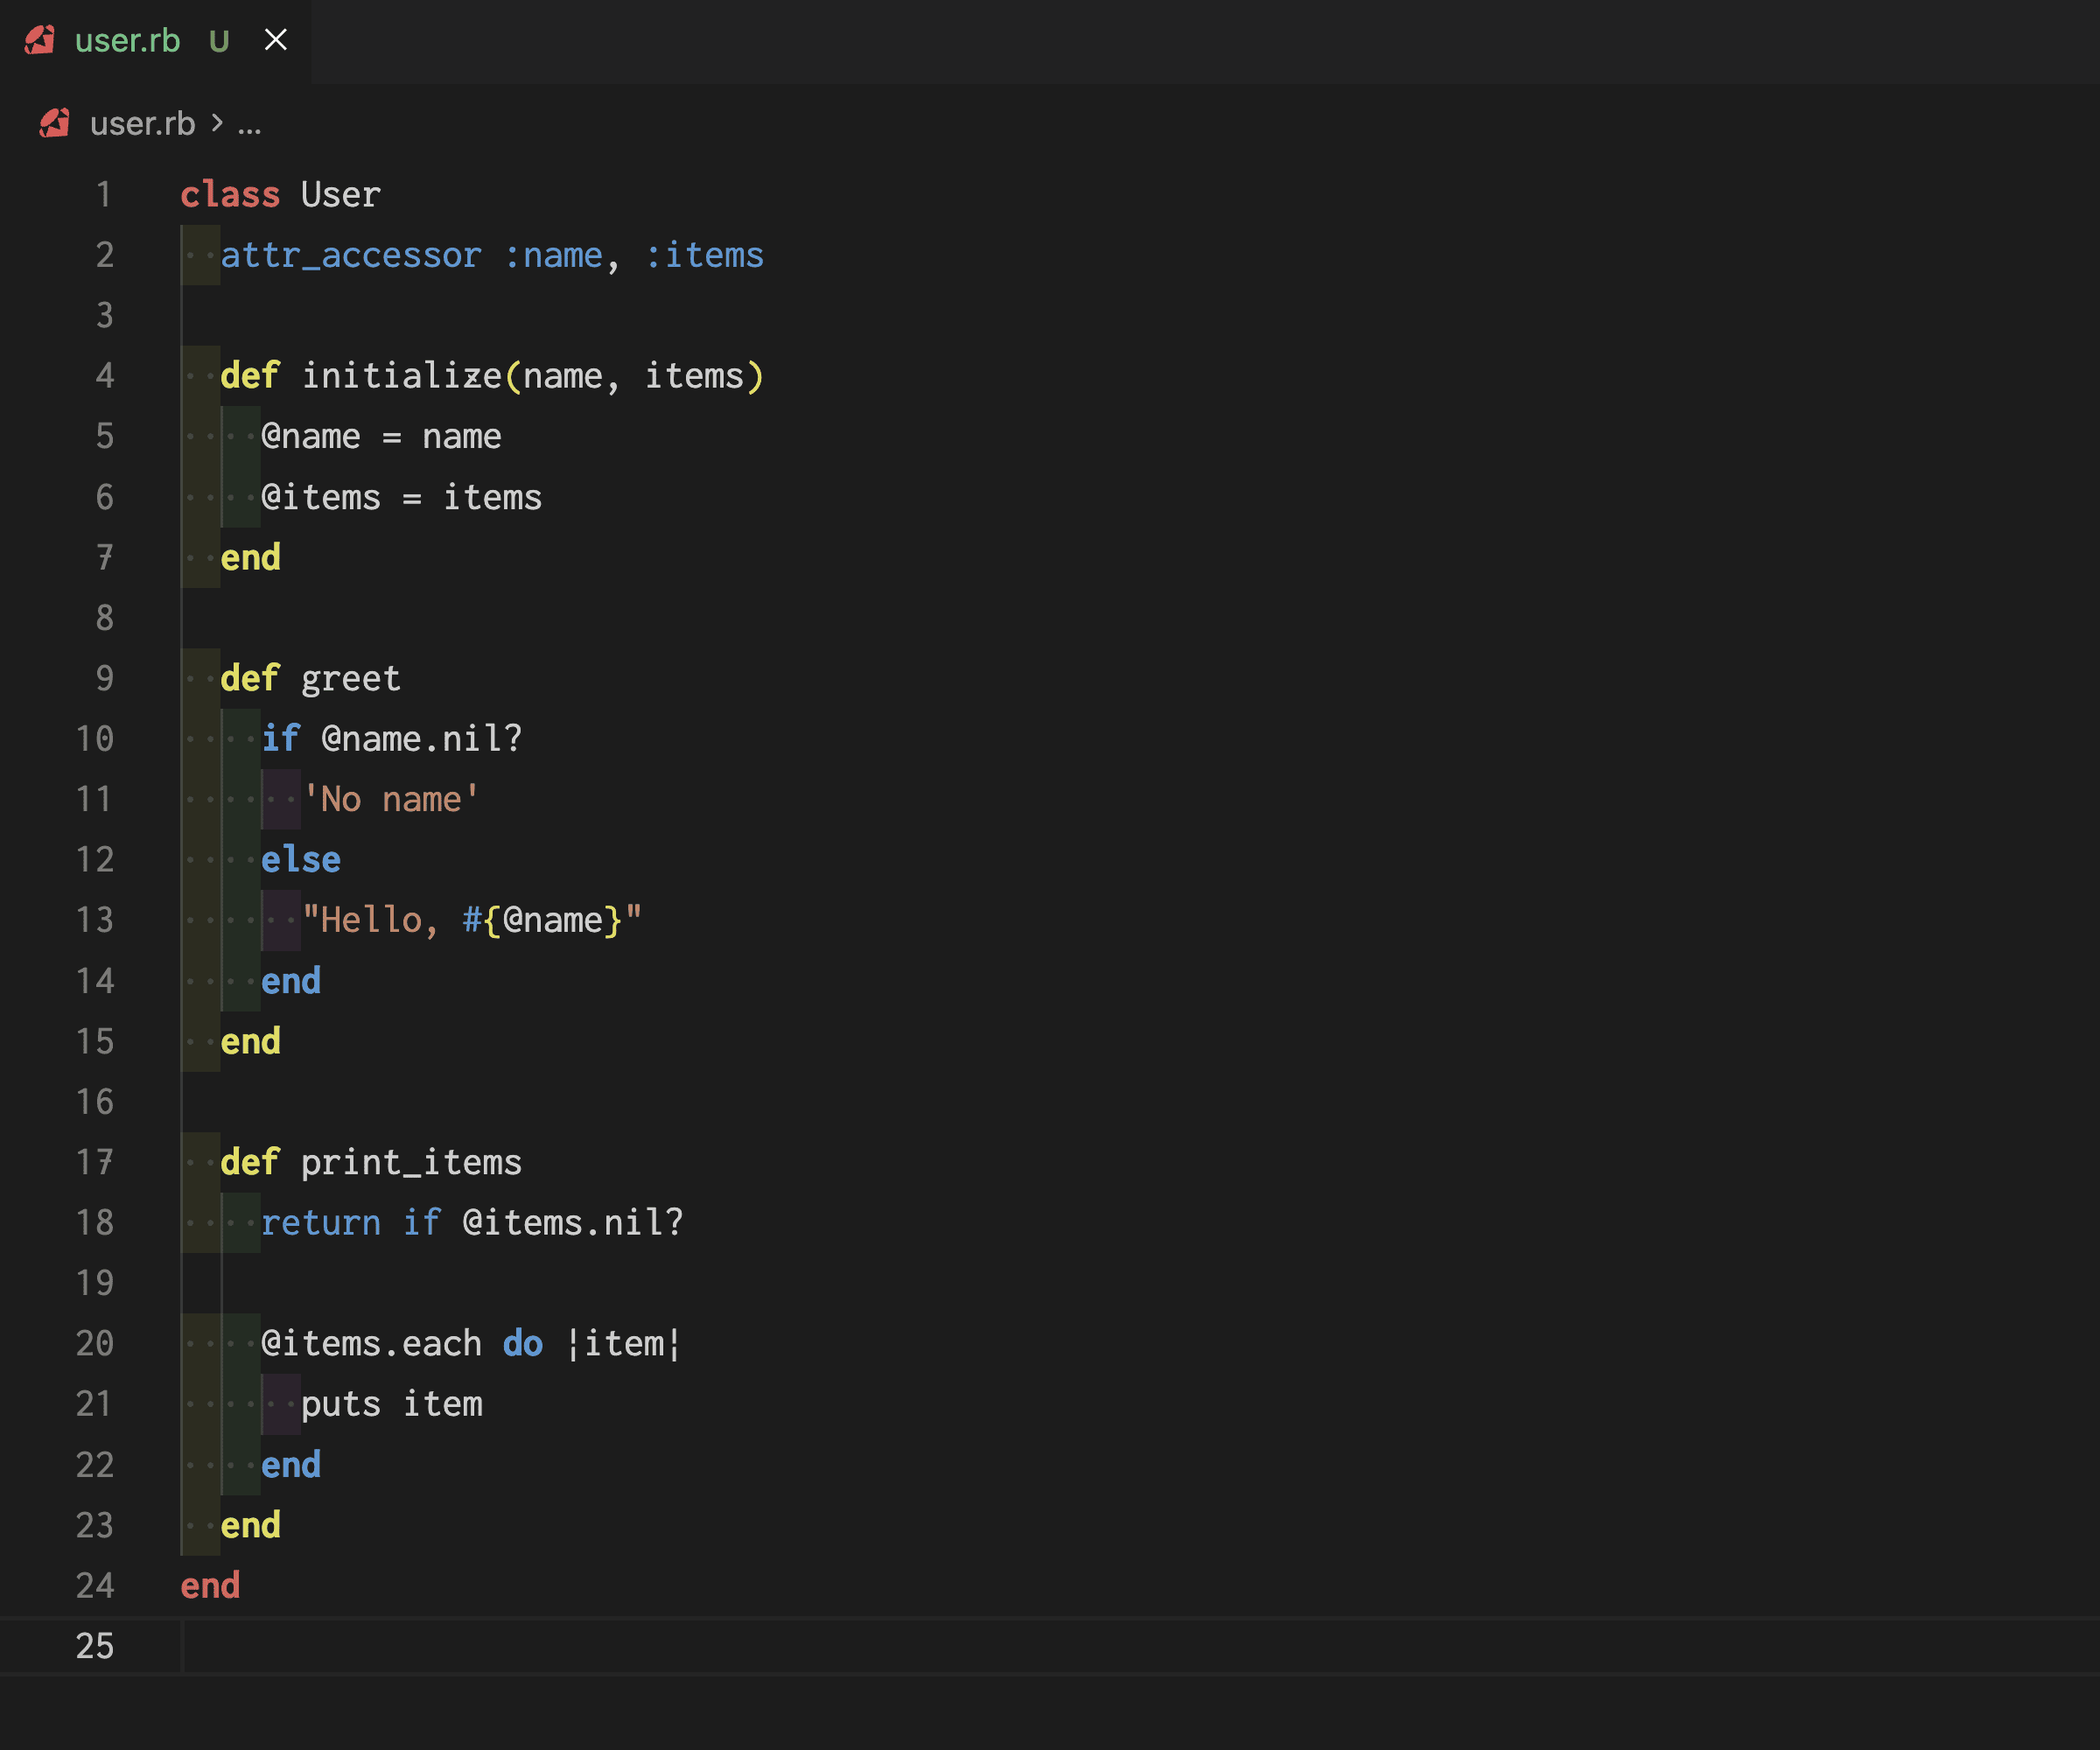Select the user.rb tab
This screenshot has width=2100, height=1750.
tap(127, 40)
